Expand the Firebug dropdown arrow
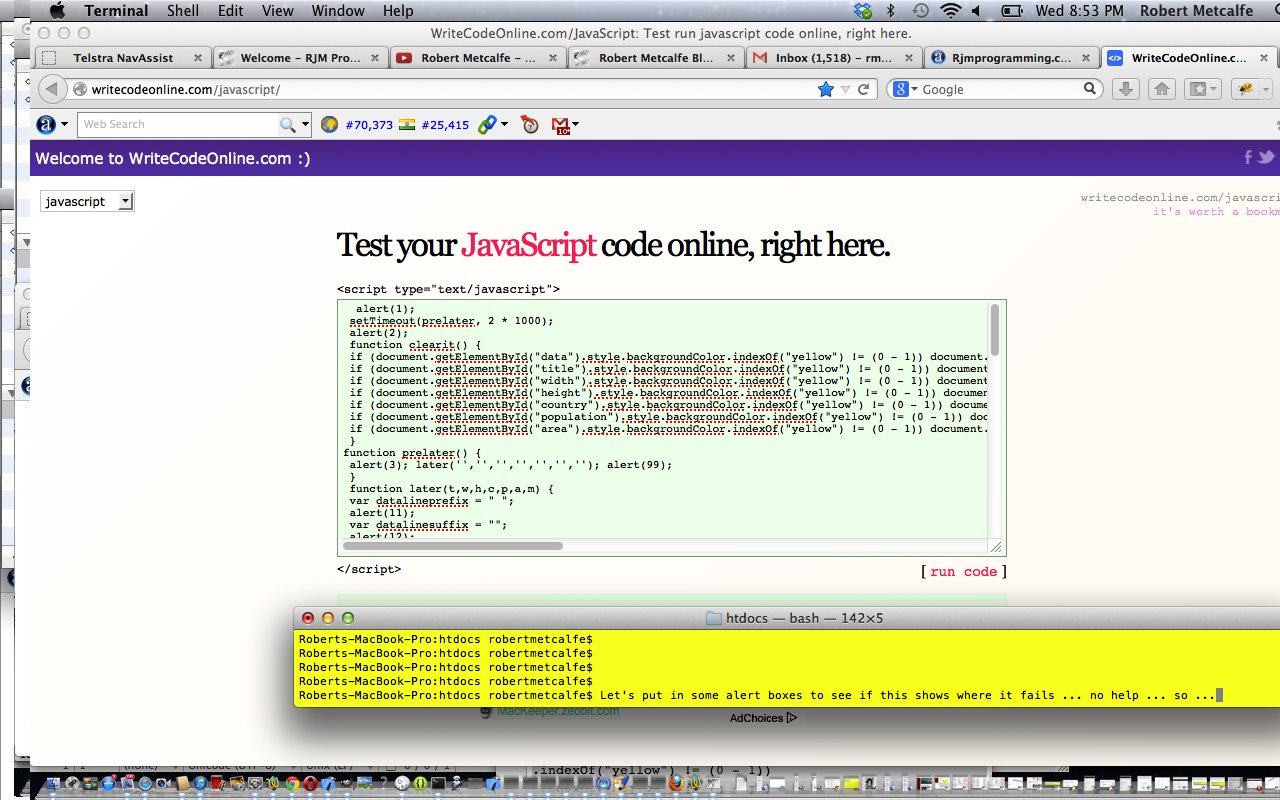 pyautogui.click(x=1265, y=89)
